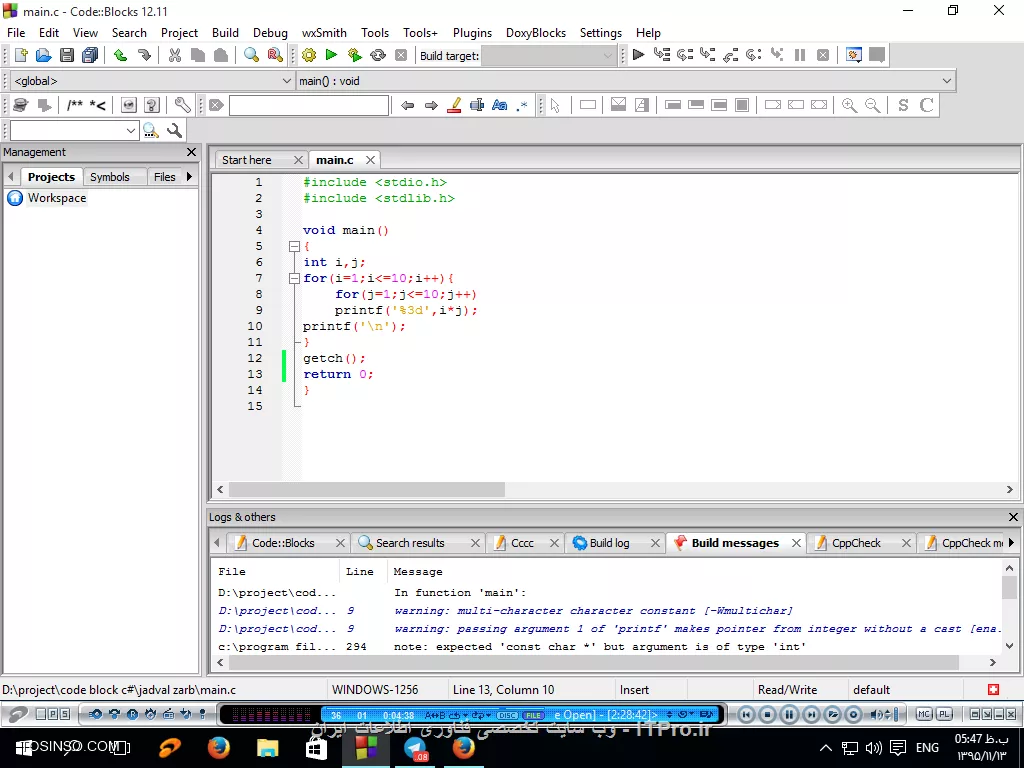Click the incremental search text field
This screenshot has height=768, width=1024.
pyautogui.click(x=309, y=105)
